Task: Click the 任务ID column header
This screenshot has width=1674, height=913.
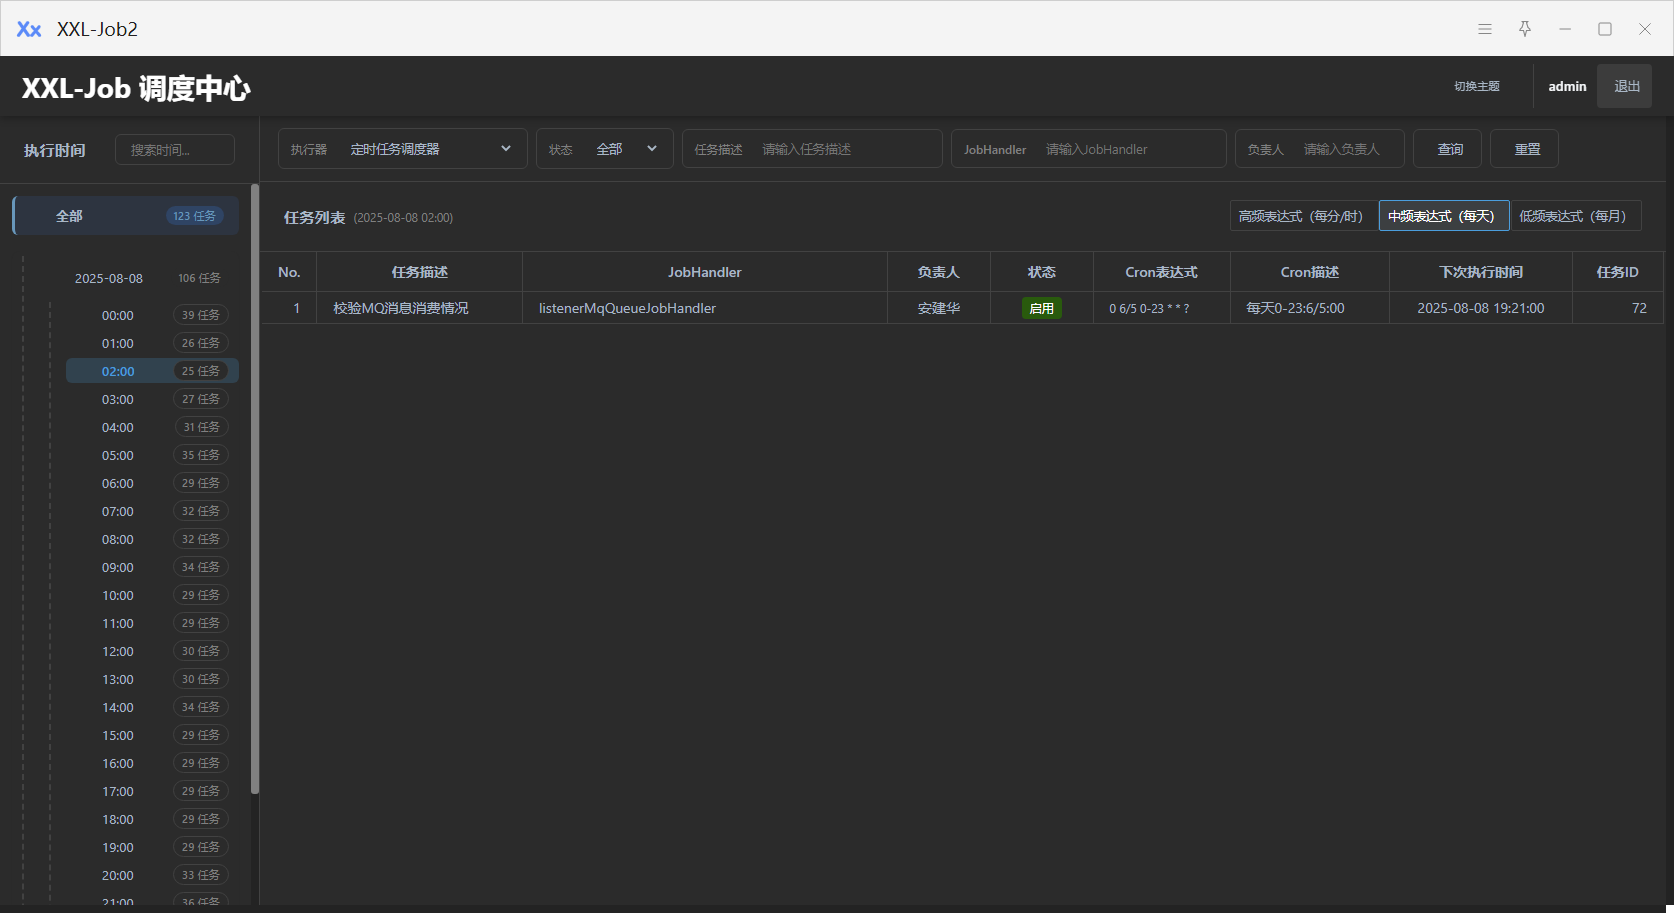Action: coord(1617,272)
